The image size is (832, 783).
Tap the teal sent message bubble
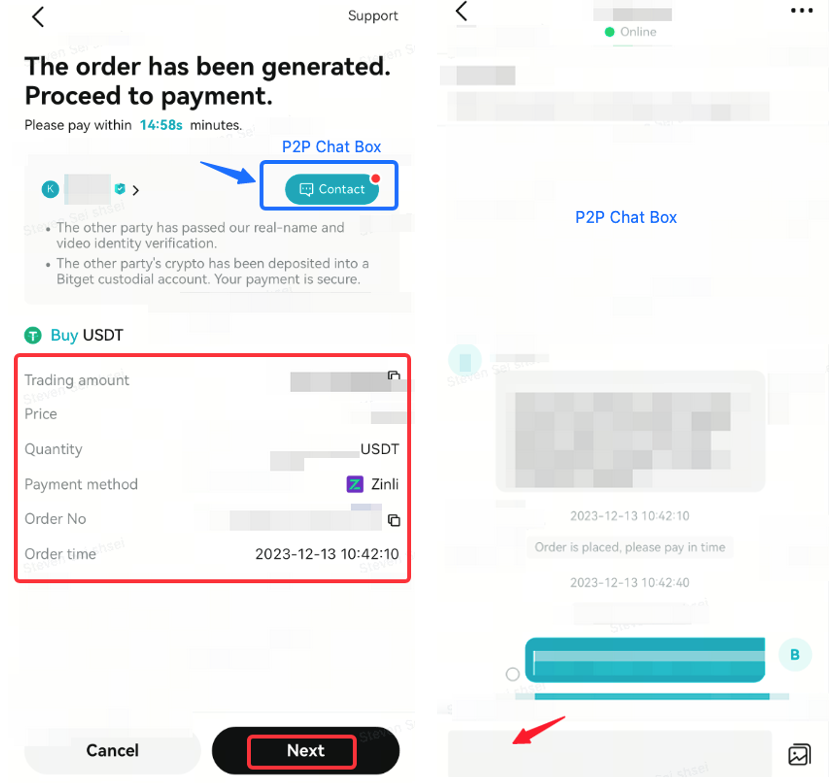645,660
